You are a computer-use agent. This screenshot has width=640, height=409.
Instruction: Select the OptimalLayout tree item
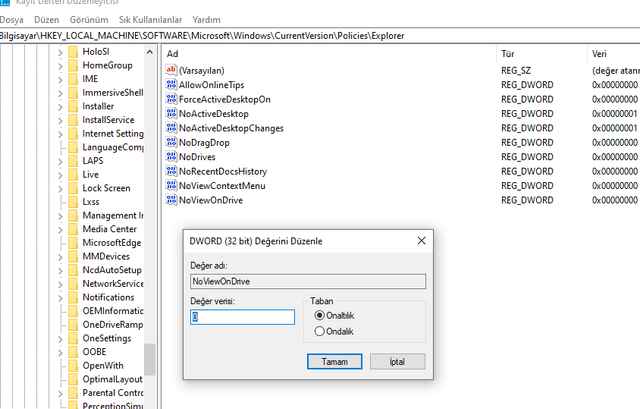point(112,379)
